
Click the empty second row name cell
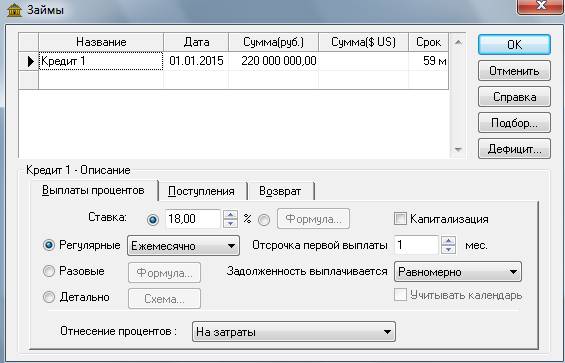coord(101,80)
